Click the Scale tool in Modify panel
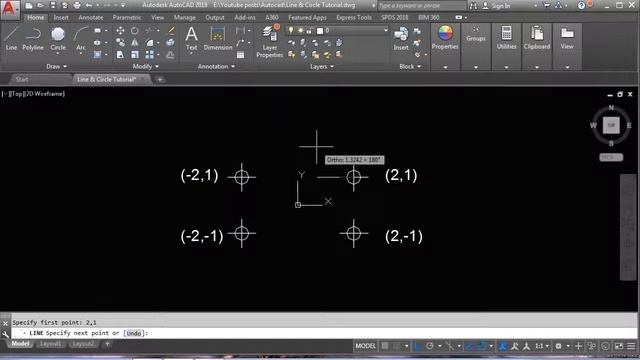This screenshot has width=640, height=360. tap(135, 54)
